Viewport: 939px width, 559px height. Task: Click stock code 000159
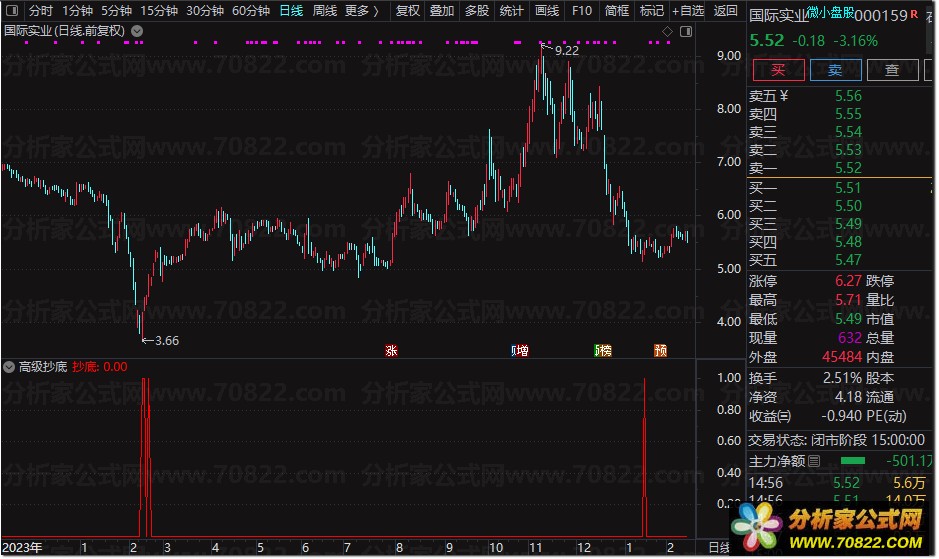[881, 16]
